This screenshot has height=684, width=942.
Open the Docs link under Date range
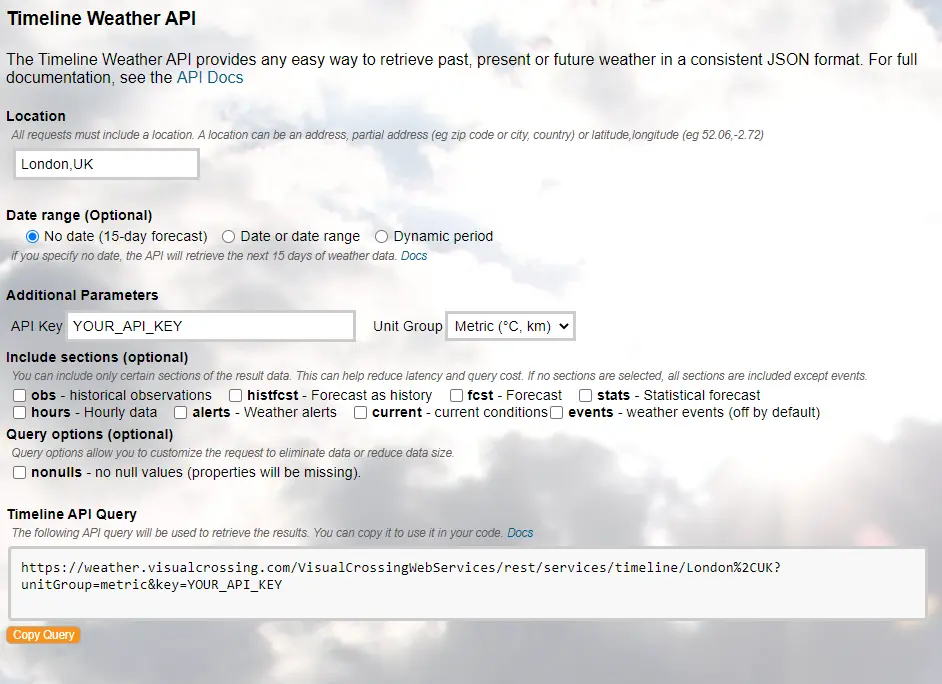click(414, 256)
